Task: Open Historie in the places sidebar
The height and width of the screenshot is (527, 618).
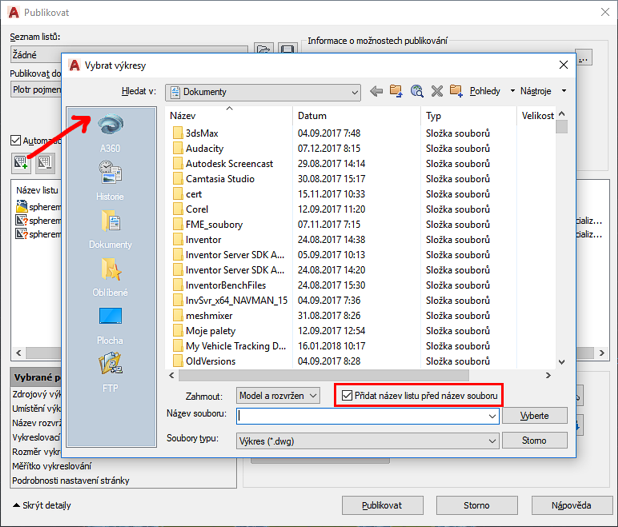Action: click(110, 178)
